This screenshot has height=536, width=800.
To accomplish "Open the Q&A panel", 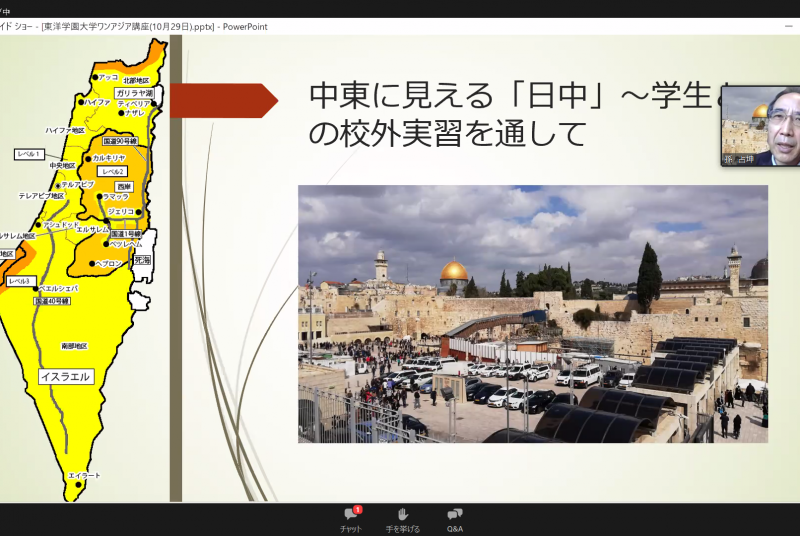I will pyautogui.click(x=455, y=520).
